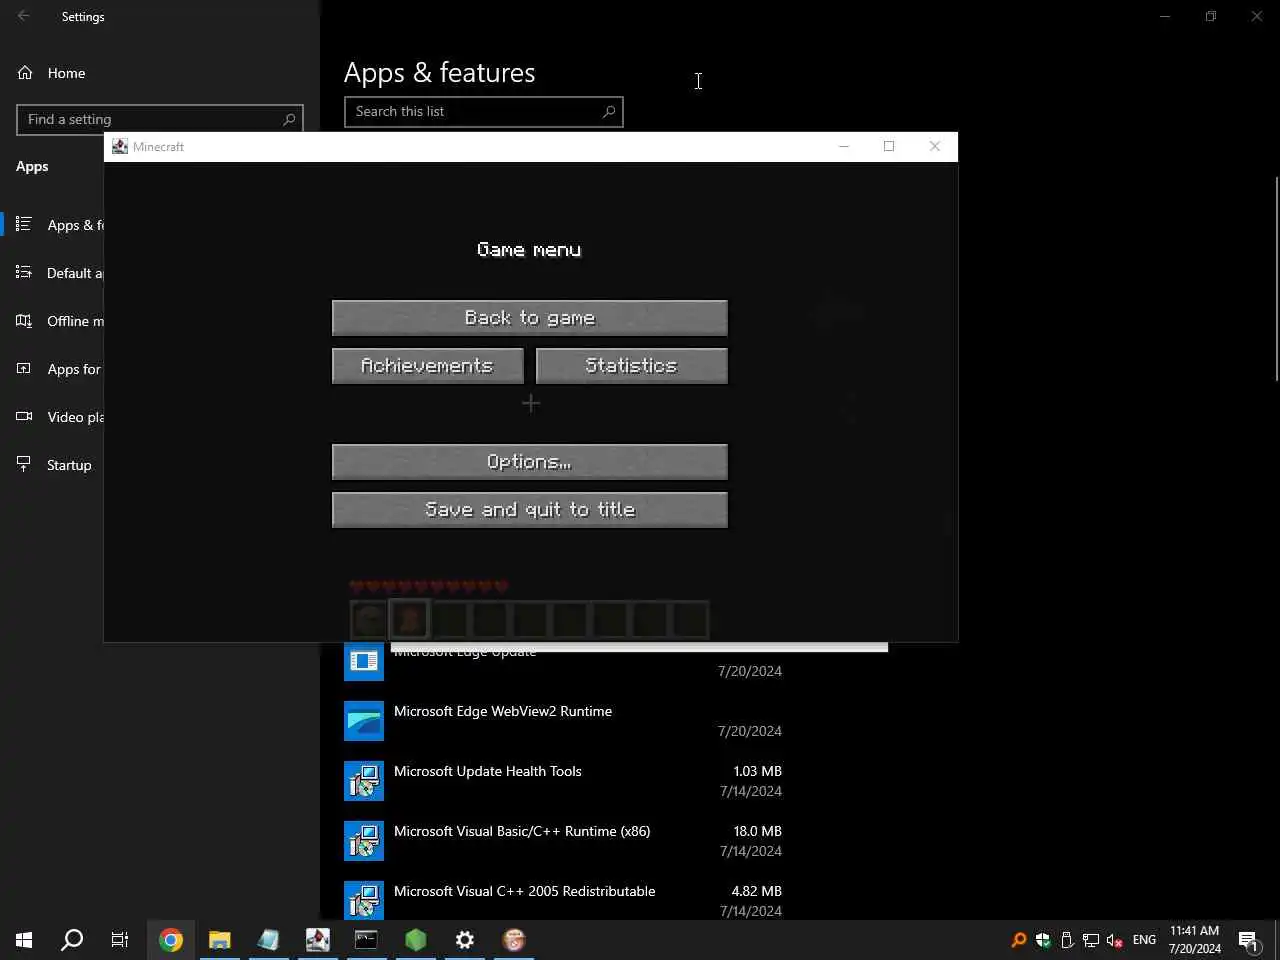The width and height of the screenshot is (1280, 960).
Task: Click the Settings gear taskbar icon
Action: [464, 940]
